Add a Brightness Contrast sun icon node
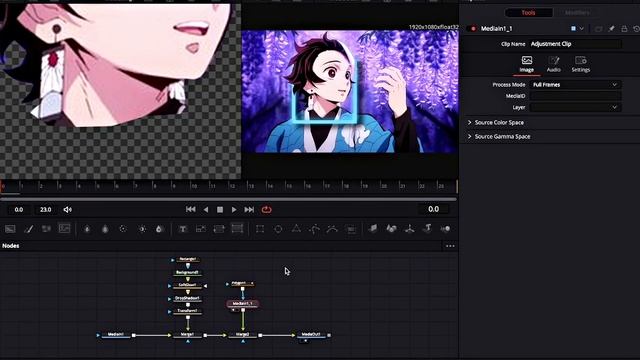 point(142,229)
